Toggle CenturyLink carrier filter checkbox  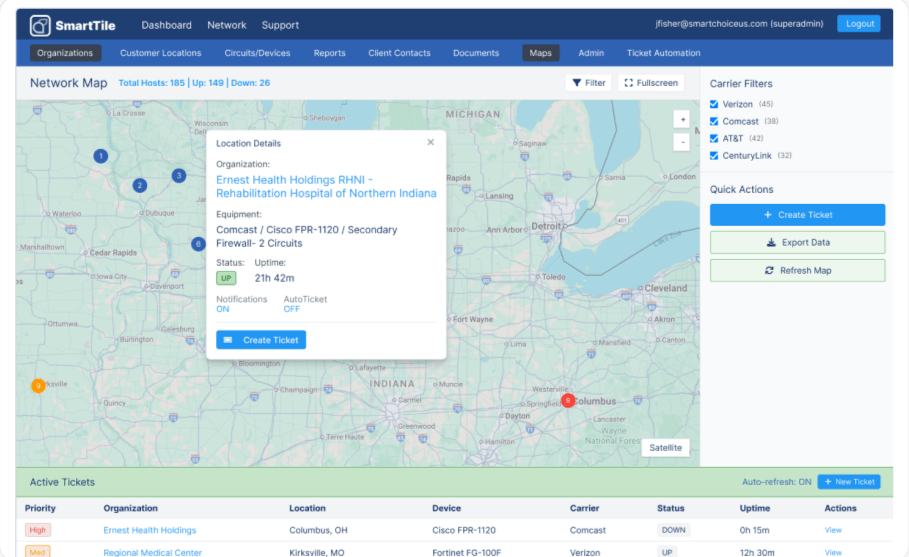tap(714, 155)
